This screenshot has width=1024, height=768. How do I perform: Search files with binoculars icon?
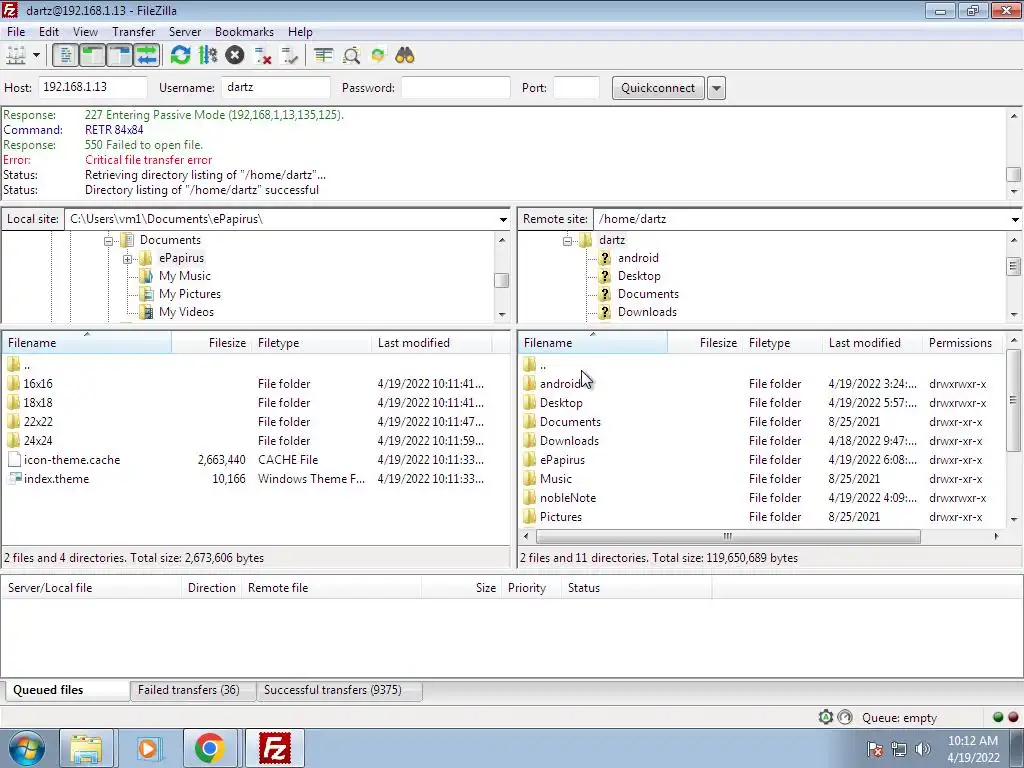pos(405,56)
